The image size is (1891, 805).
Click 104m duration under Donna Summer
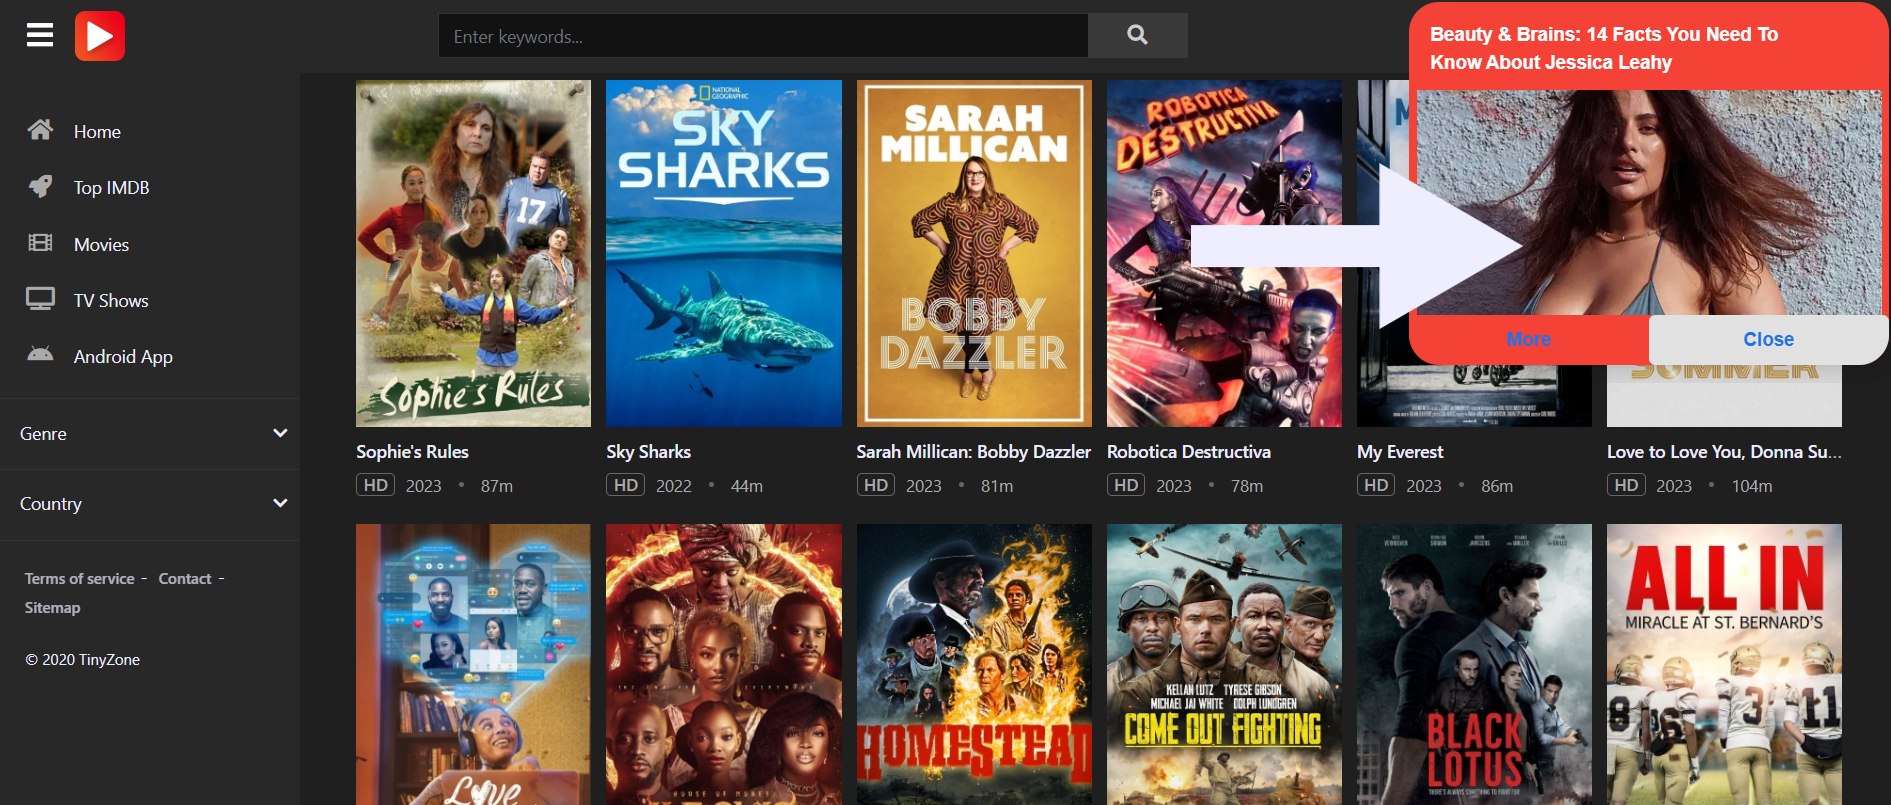1752,486
